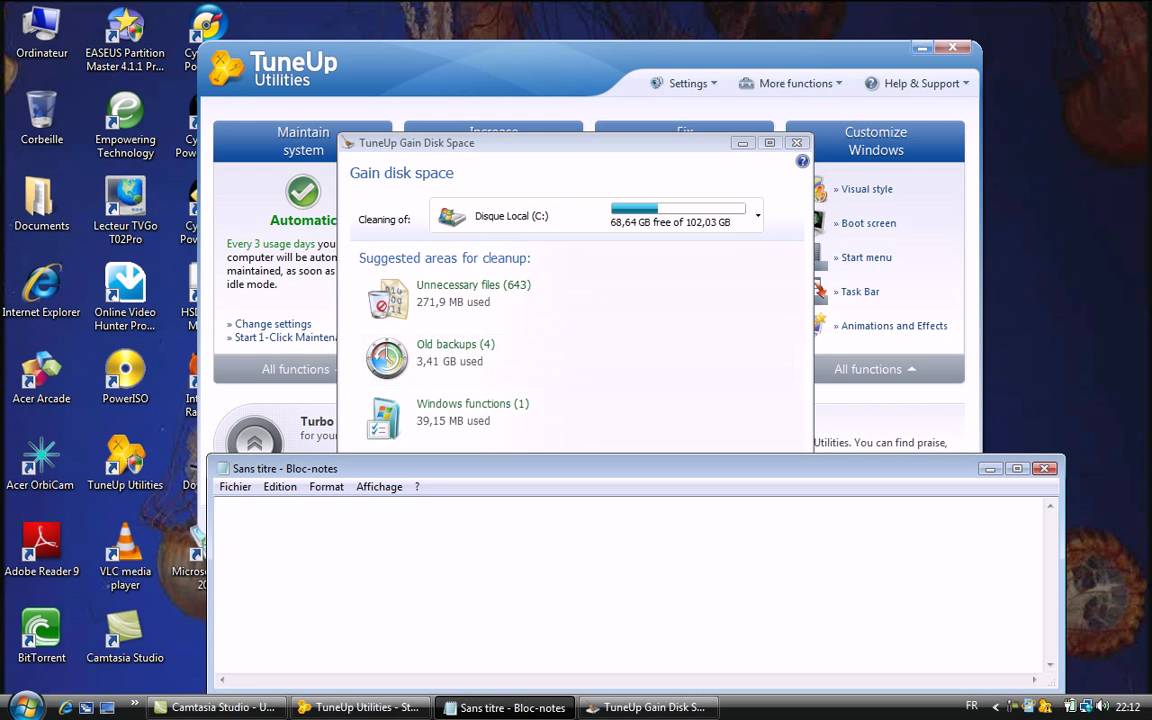Viewport: 1152px width, 720px height.
Task: Launch Internet Explorer from quick launch
Action: [65, 708]
